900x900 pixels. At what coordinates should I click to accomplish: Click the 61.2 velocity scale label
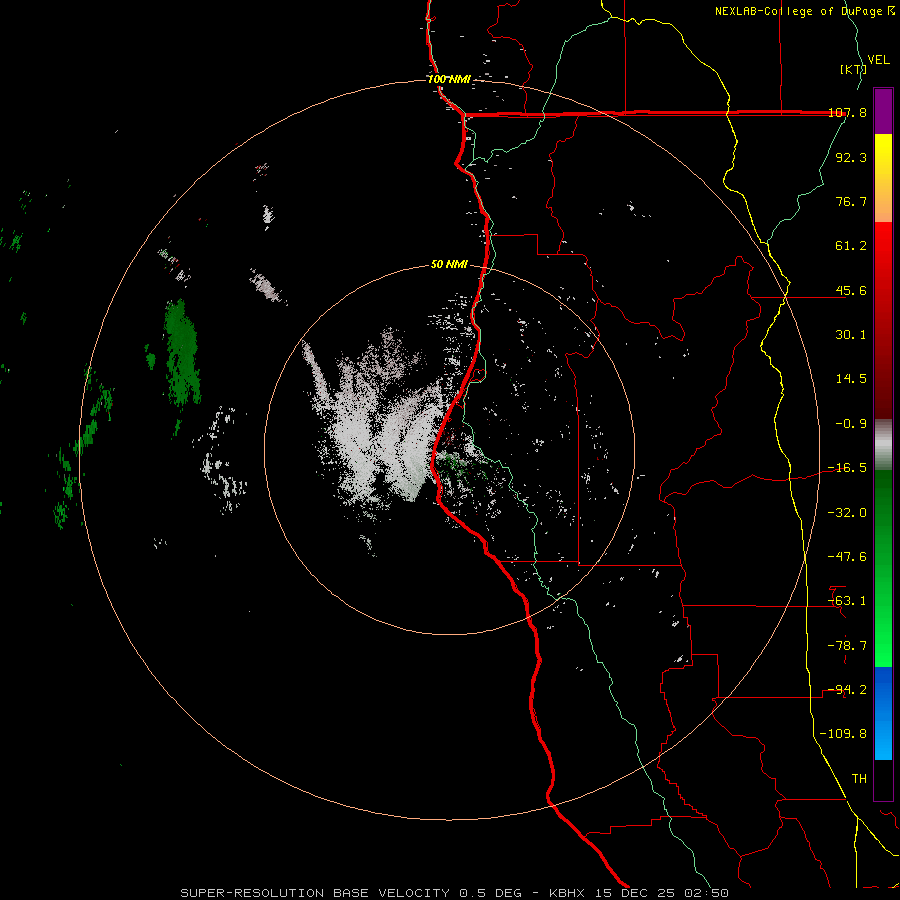pyautogui.click(x=851, y=246)
